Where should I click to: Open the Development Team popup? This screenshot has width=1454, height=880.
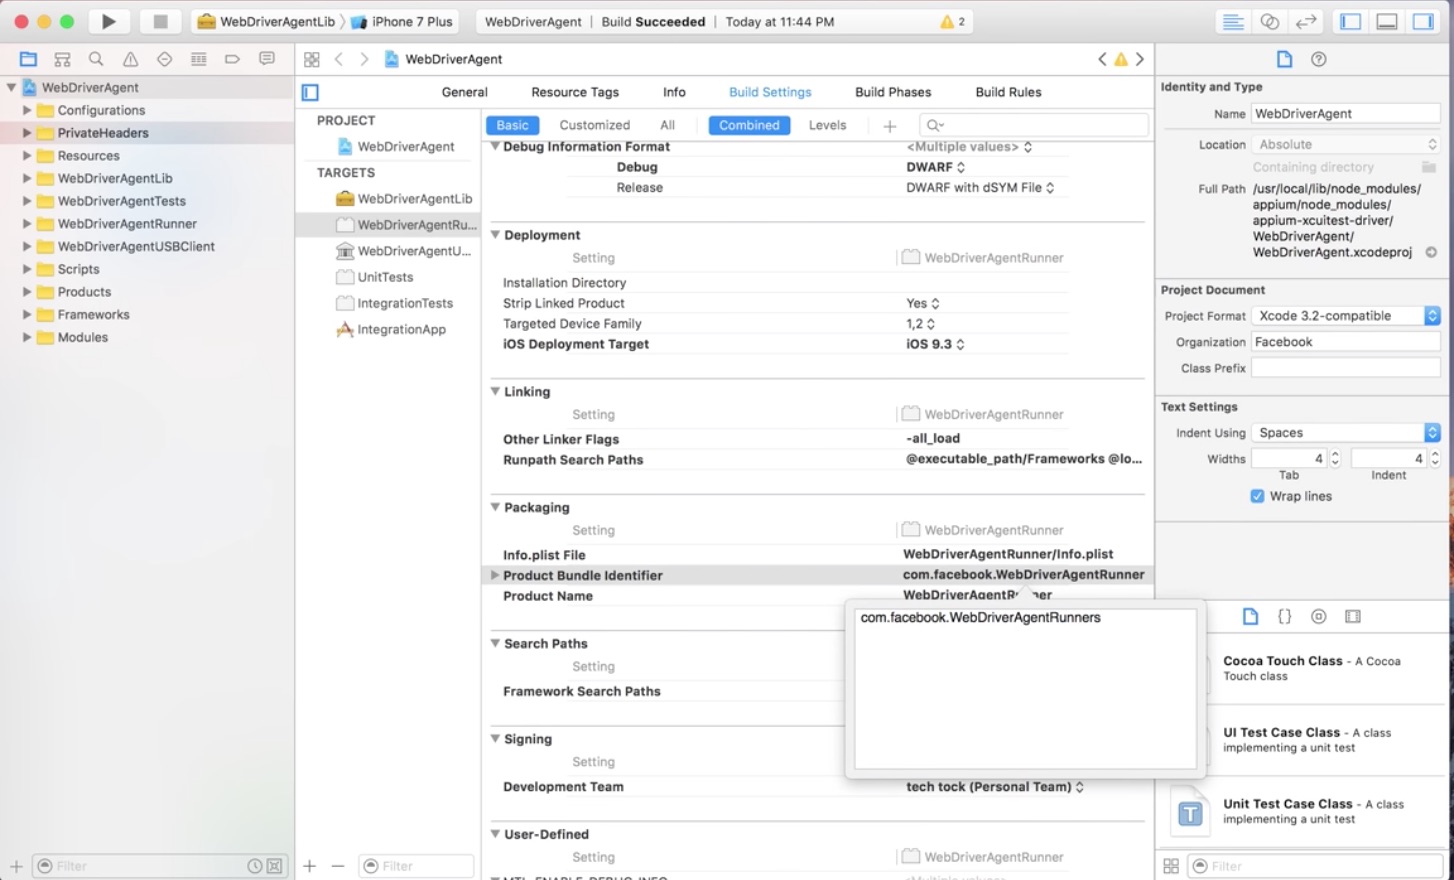(995, 787)
